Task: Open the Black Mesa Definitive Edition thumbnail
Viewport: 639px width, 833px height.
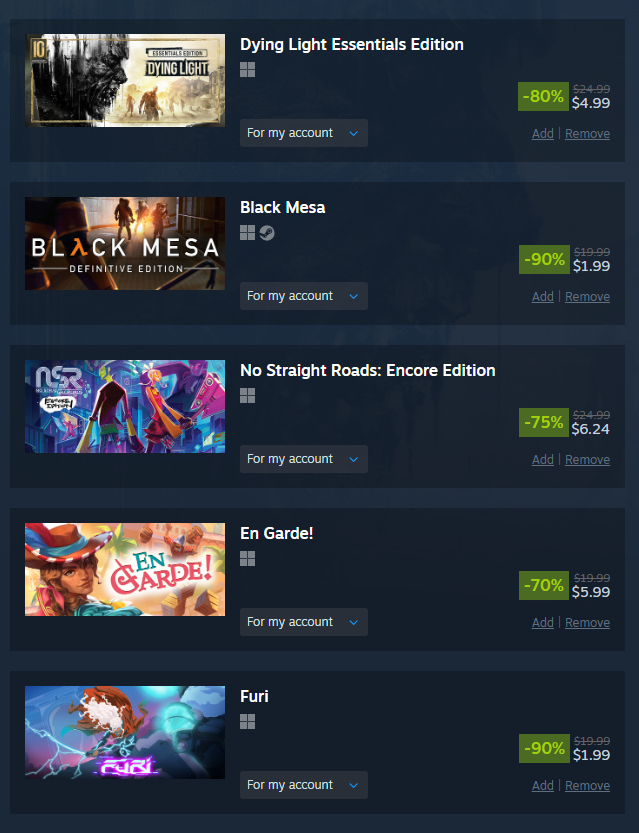Action: point(125,243)
